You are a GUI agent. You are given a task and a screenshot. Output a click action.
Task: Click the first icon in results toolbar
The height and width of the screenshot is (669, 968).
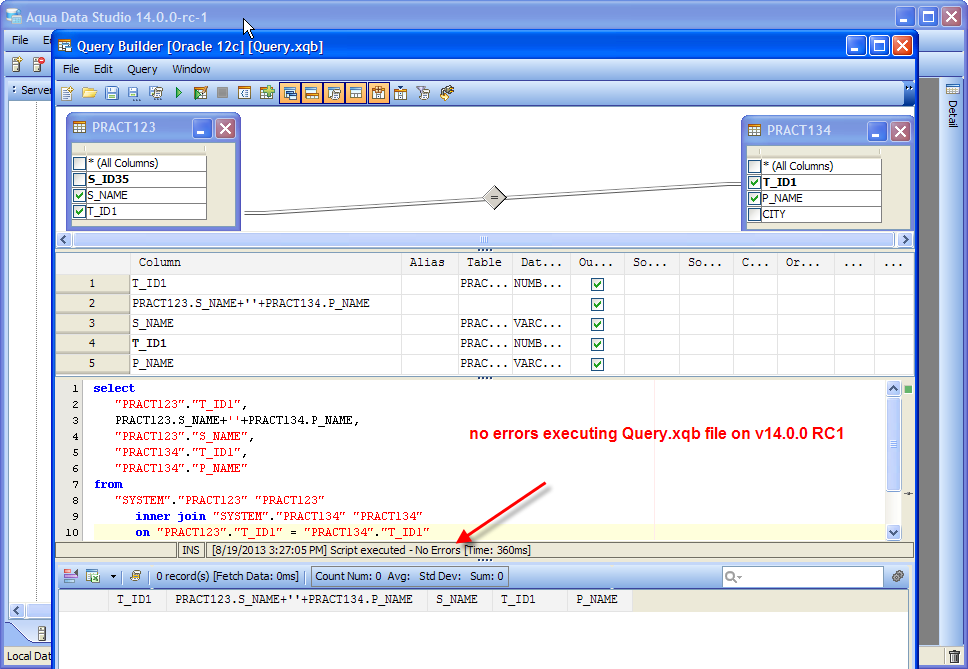point(71,576)
